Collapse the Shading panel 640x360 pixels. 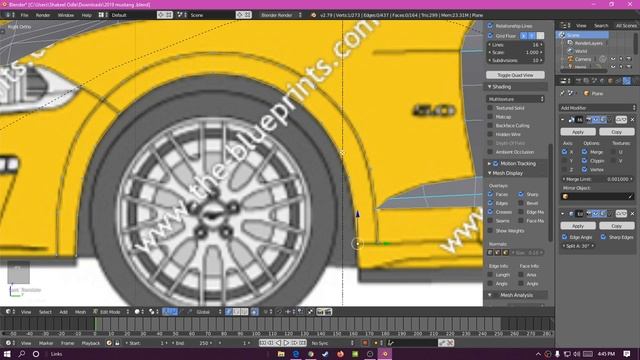point(489,87)
